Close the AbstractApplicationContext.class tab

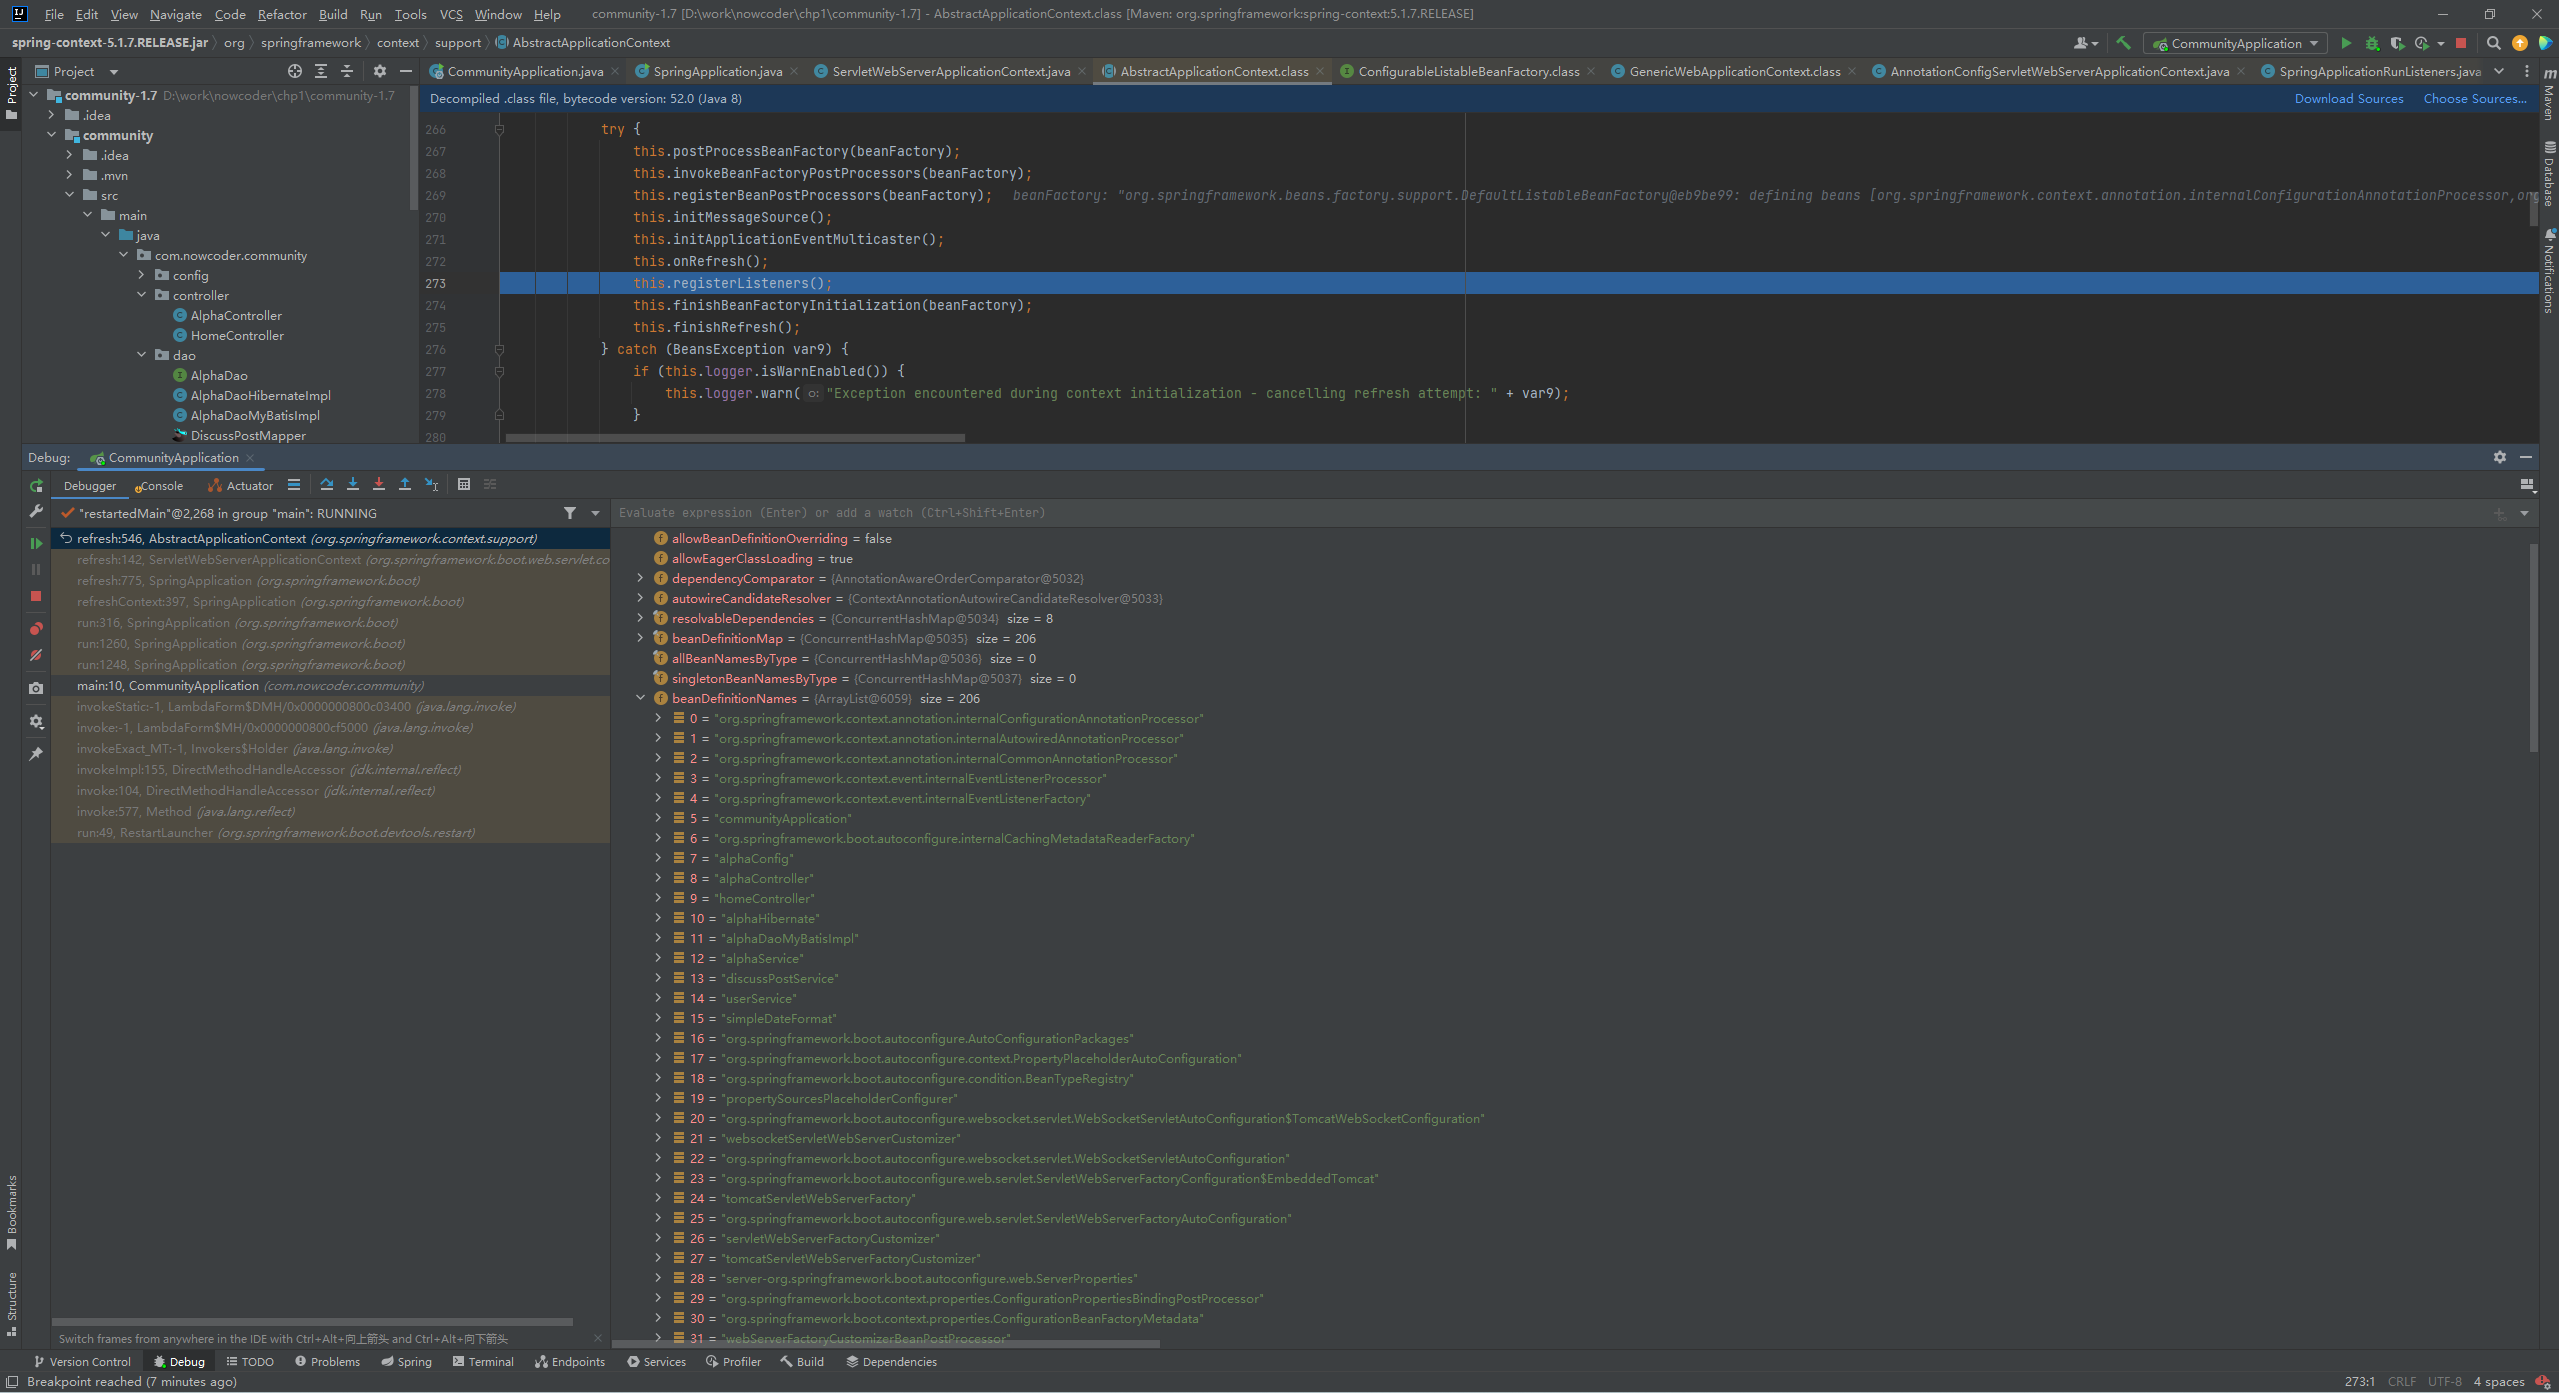pyautogui.click(x=1320, y=71)
